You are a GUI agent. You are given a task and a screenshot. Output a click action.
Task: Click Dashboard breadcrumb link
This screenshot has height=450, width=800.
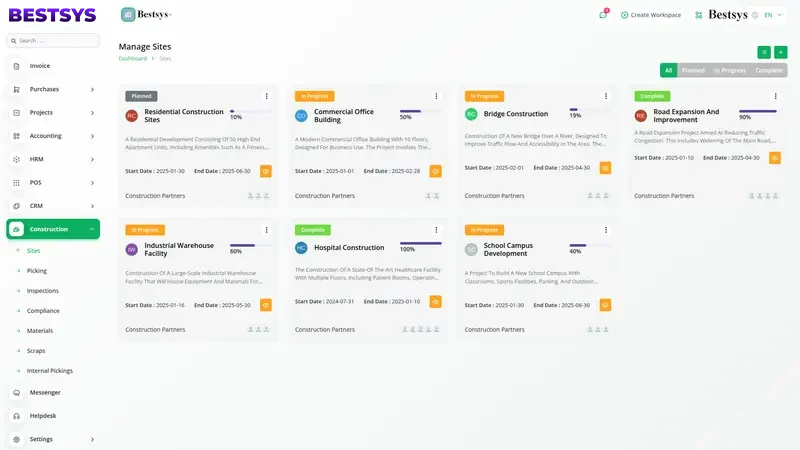(x=132, y=59)
